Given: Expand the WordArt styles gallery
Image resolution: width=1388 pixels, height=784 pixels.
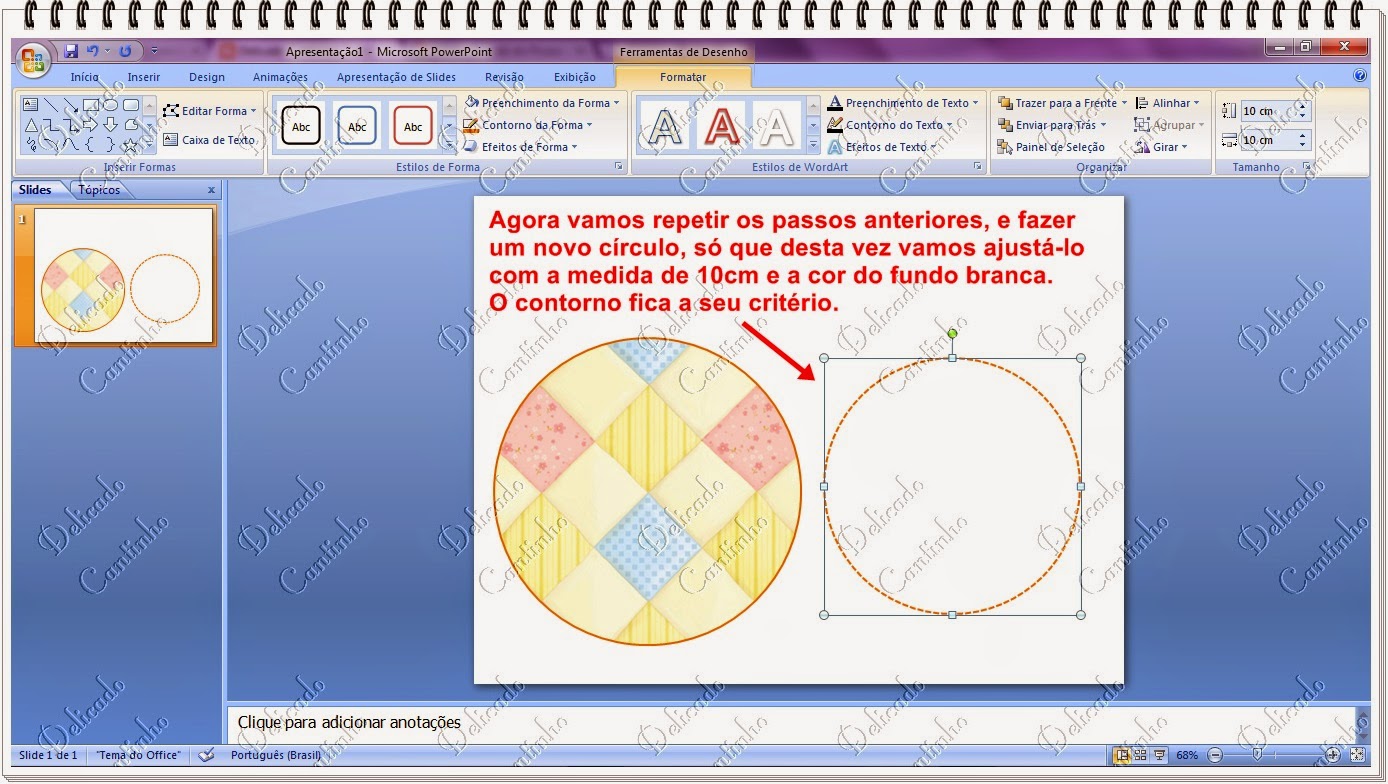Looking at the screenshot, I should pyautogui.click(x=813, y=145).
